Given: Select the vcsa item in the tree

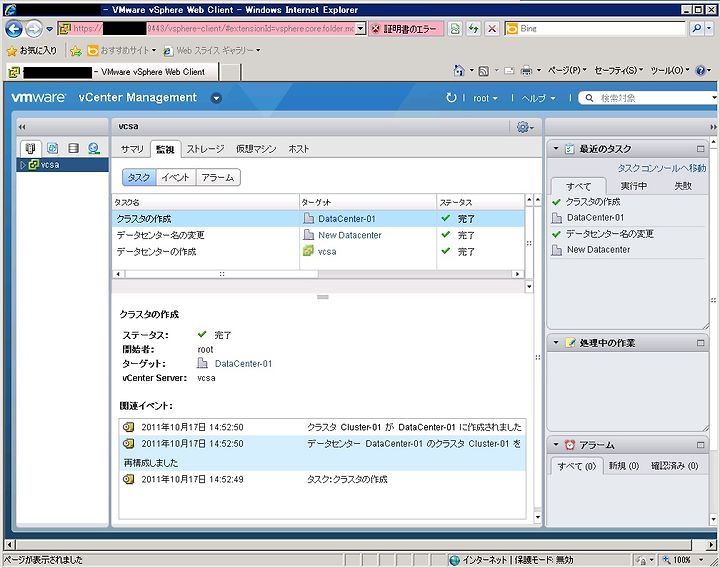Looking at the screenshot, I should [50, 164].
